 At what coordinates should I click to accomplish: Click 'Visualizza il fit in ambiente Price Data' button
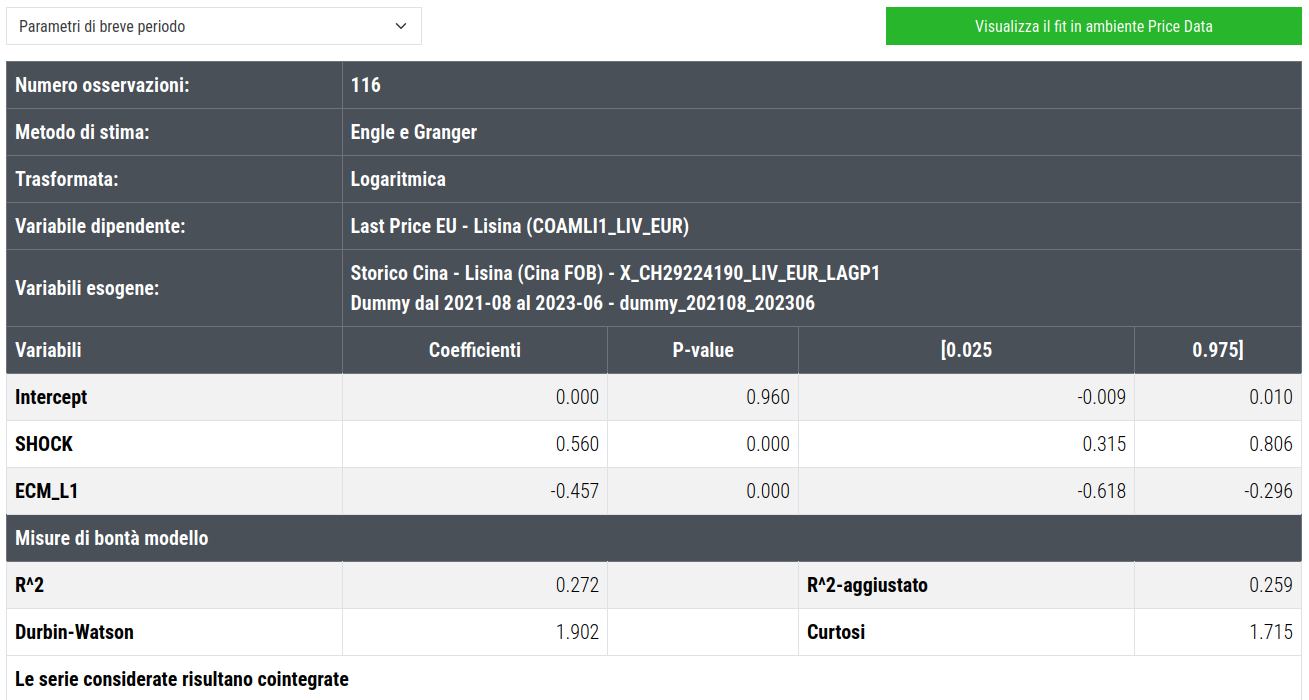[x=1094, y=26]
